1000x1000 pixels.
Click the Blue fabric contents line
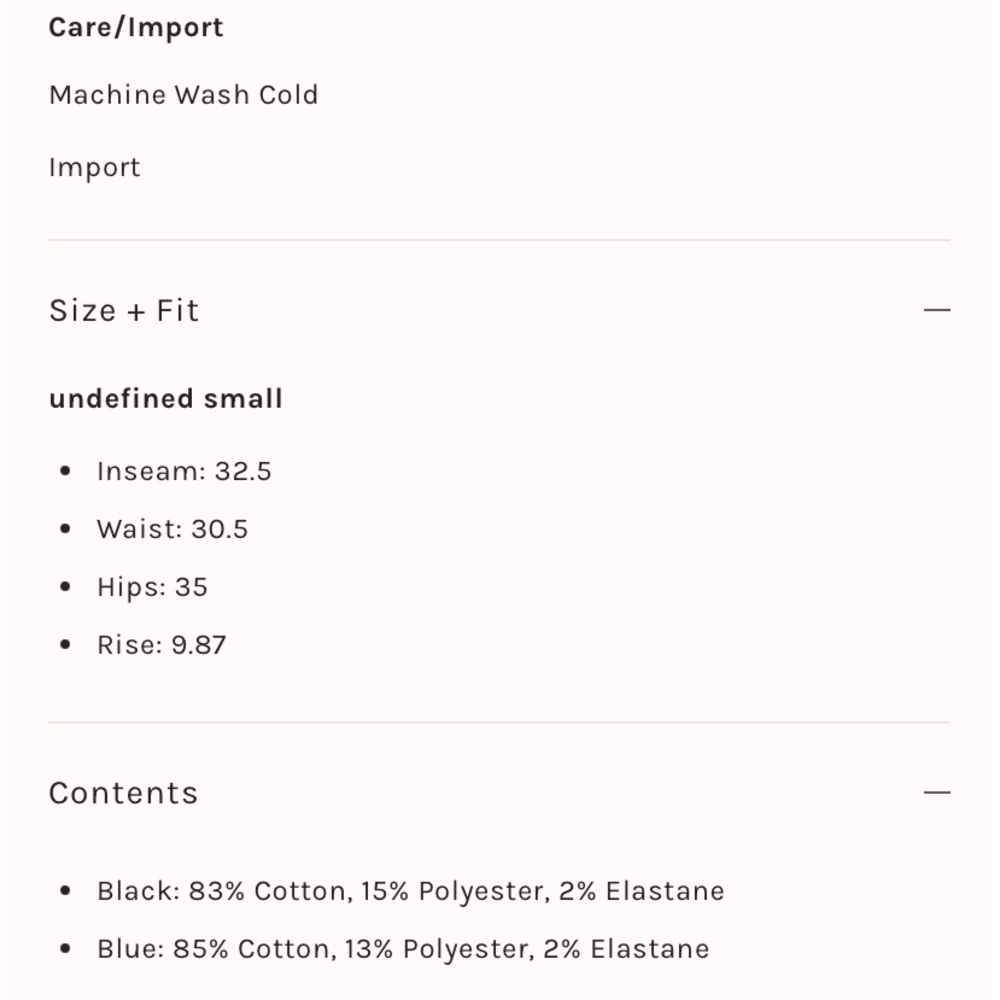403,949
